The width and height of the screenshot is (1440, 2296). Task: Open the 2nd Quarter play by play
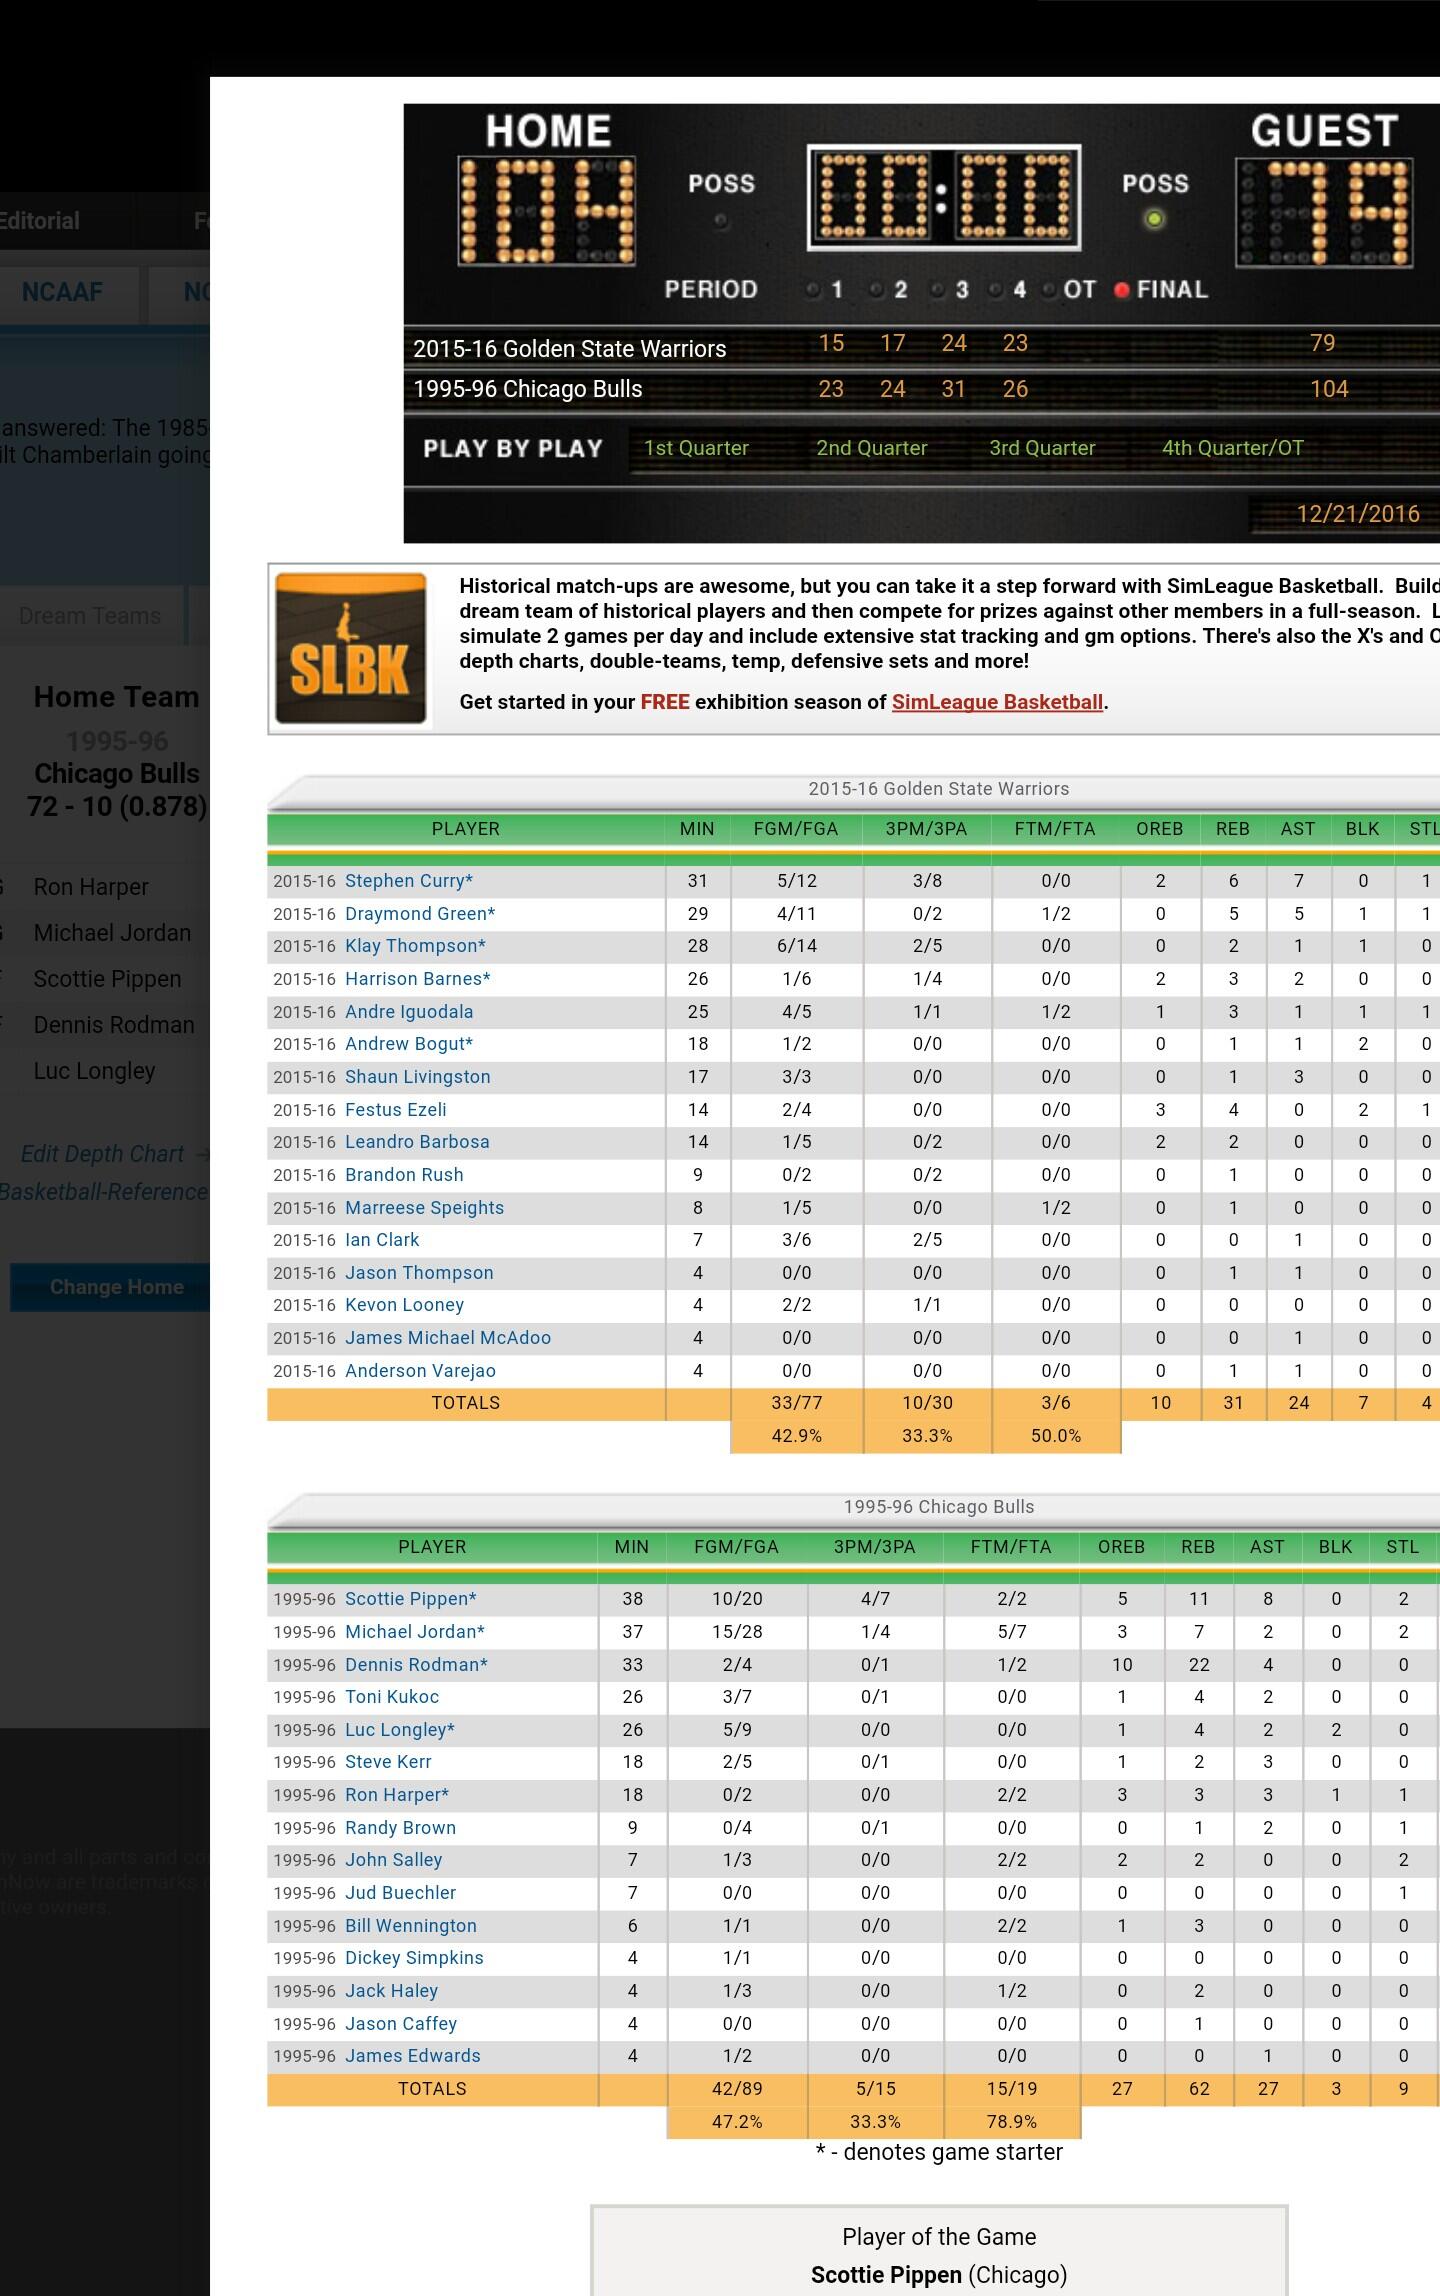pyautogui.click(x=872, y=448)
